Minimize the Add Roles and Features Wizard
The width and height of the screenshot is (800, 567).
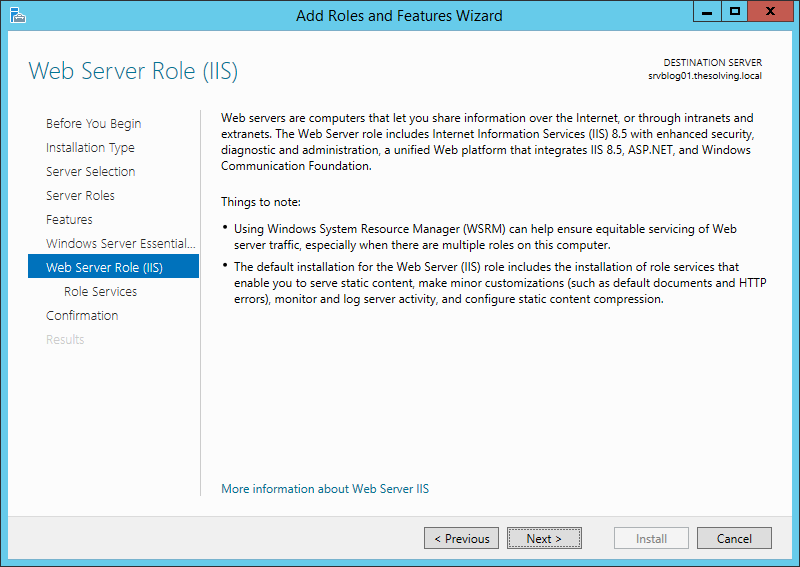[707, 12]
